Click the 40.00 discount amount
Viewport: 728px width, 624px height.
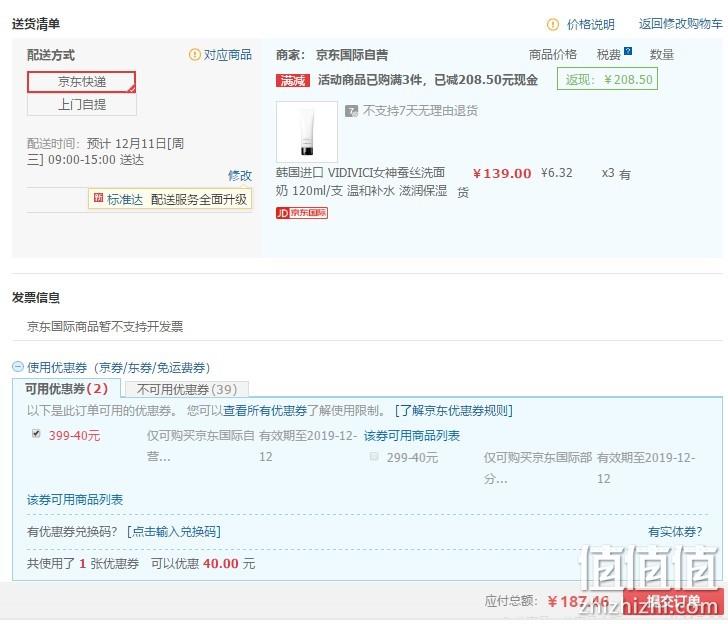click(221, 564)
